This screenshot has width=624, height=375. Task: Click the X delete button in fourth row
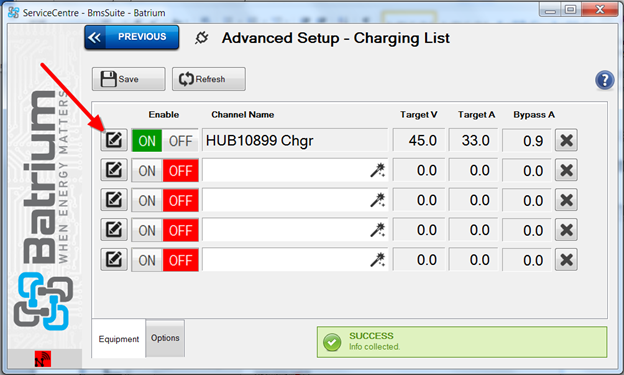566,230
